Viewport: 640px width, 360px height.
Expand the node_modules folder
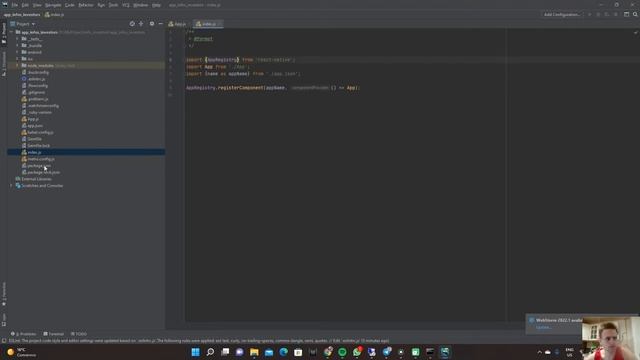coord(17,65)
